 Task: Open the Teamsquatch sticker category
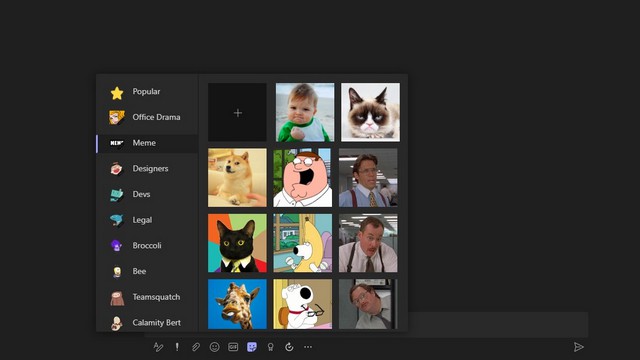tap(147, 297)
